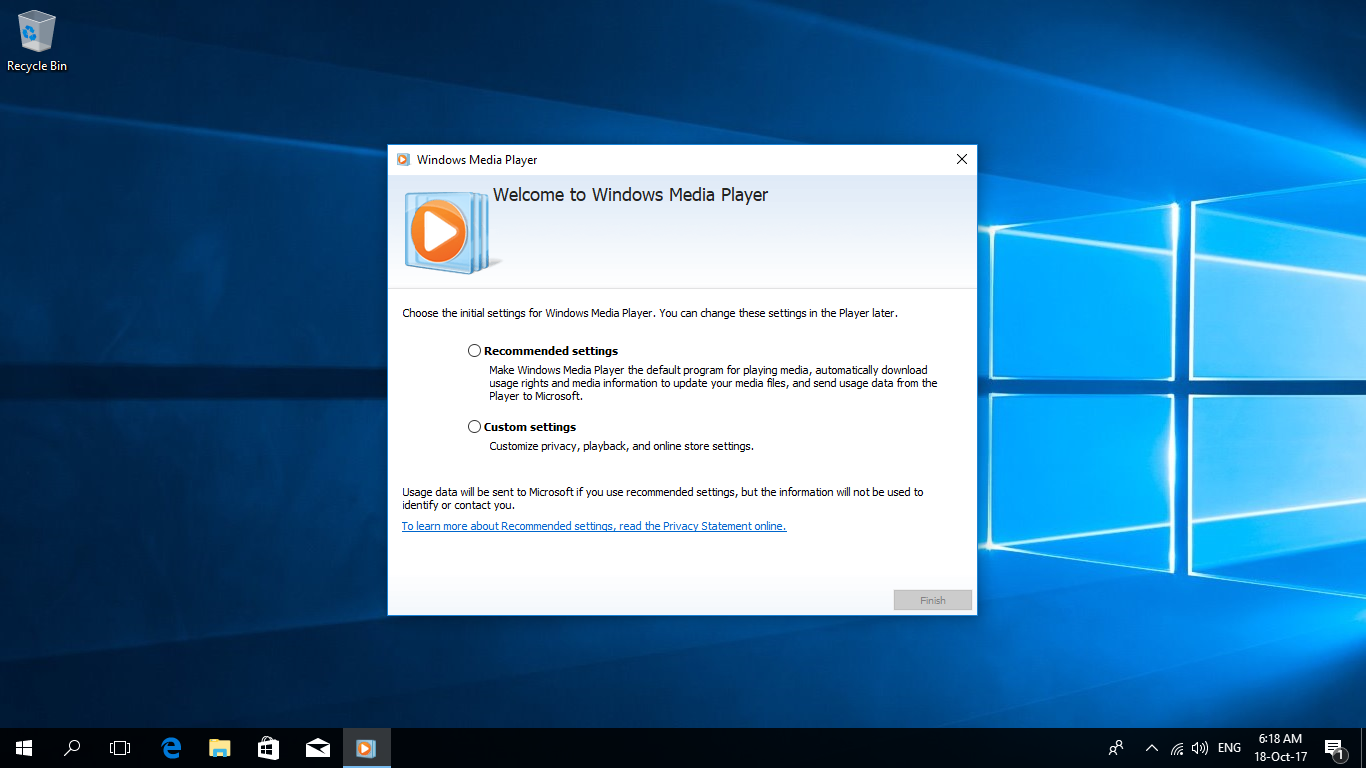1366x768 pixels.
Task: Open the Windows Start menu
Action: coord(24,748)
